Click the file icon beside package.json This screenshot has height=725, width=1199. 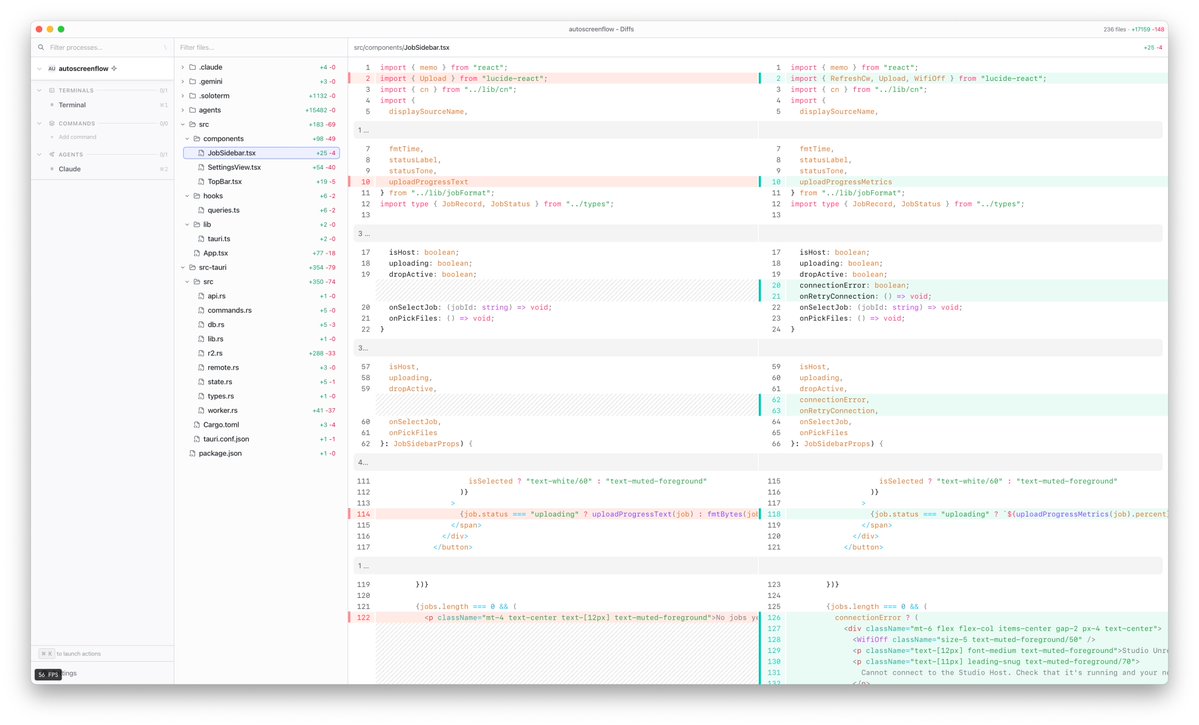[x=192, y=454]
